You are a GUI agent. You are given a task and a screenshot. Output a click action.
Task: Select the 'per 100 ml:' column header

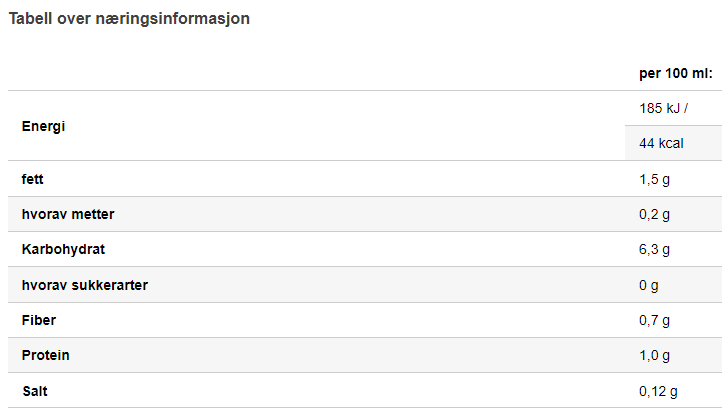675,73
